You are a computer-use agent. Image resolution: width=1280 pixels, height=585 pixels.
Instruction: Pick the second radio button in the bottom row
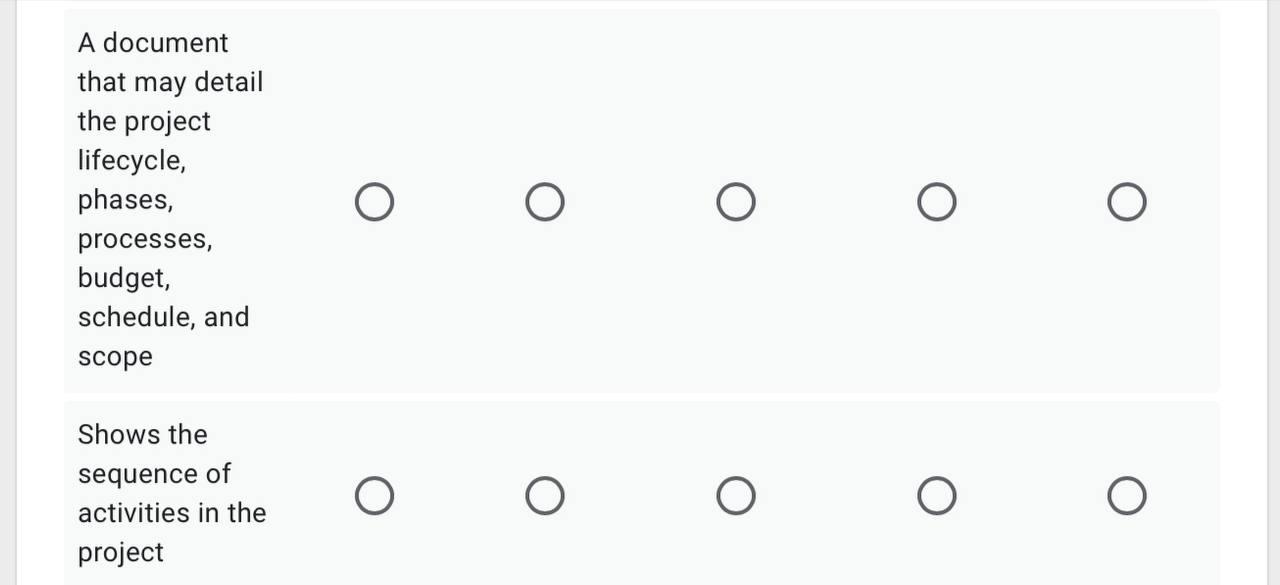click(545, 494)
